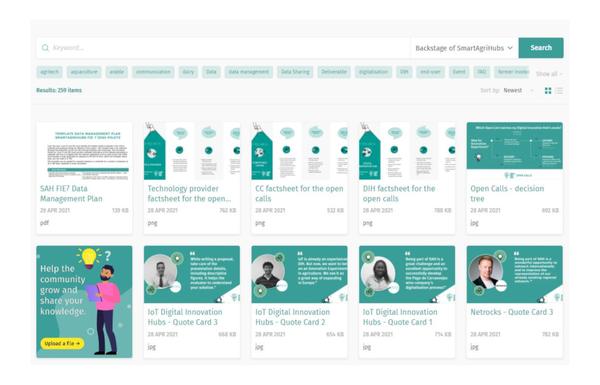Select the Event tag
The width and height of the screenshot is (600, 385).
[459, 72]
